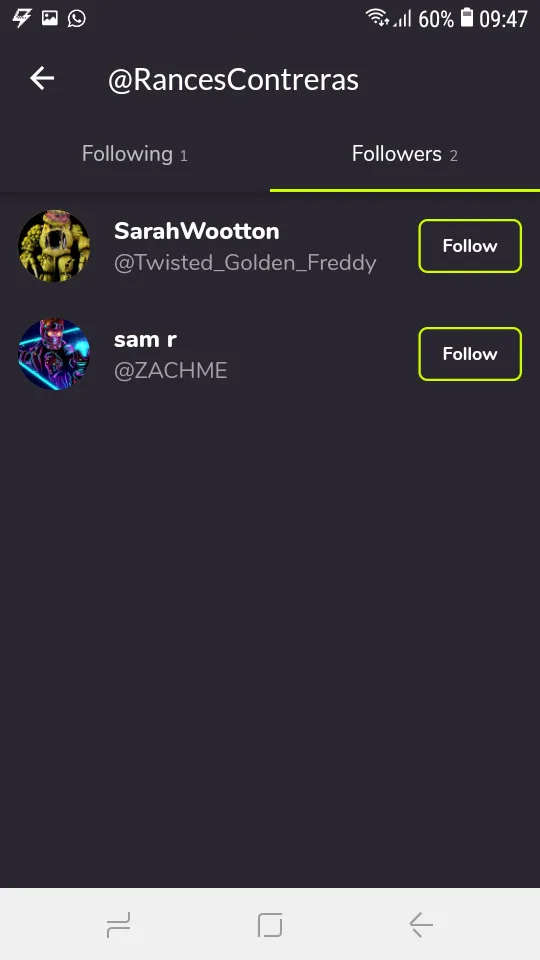This screenshot has width=540, height=960.
Task: Follow SarahWootton
Action: tap(470, 246)
